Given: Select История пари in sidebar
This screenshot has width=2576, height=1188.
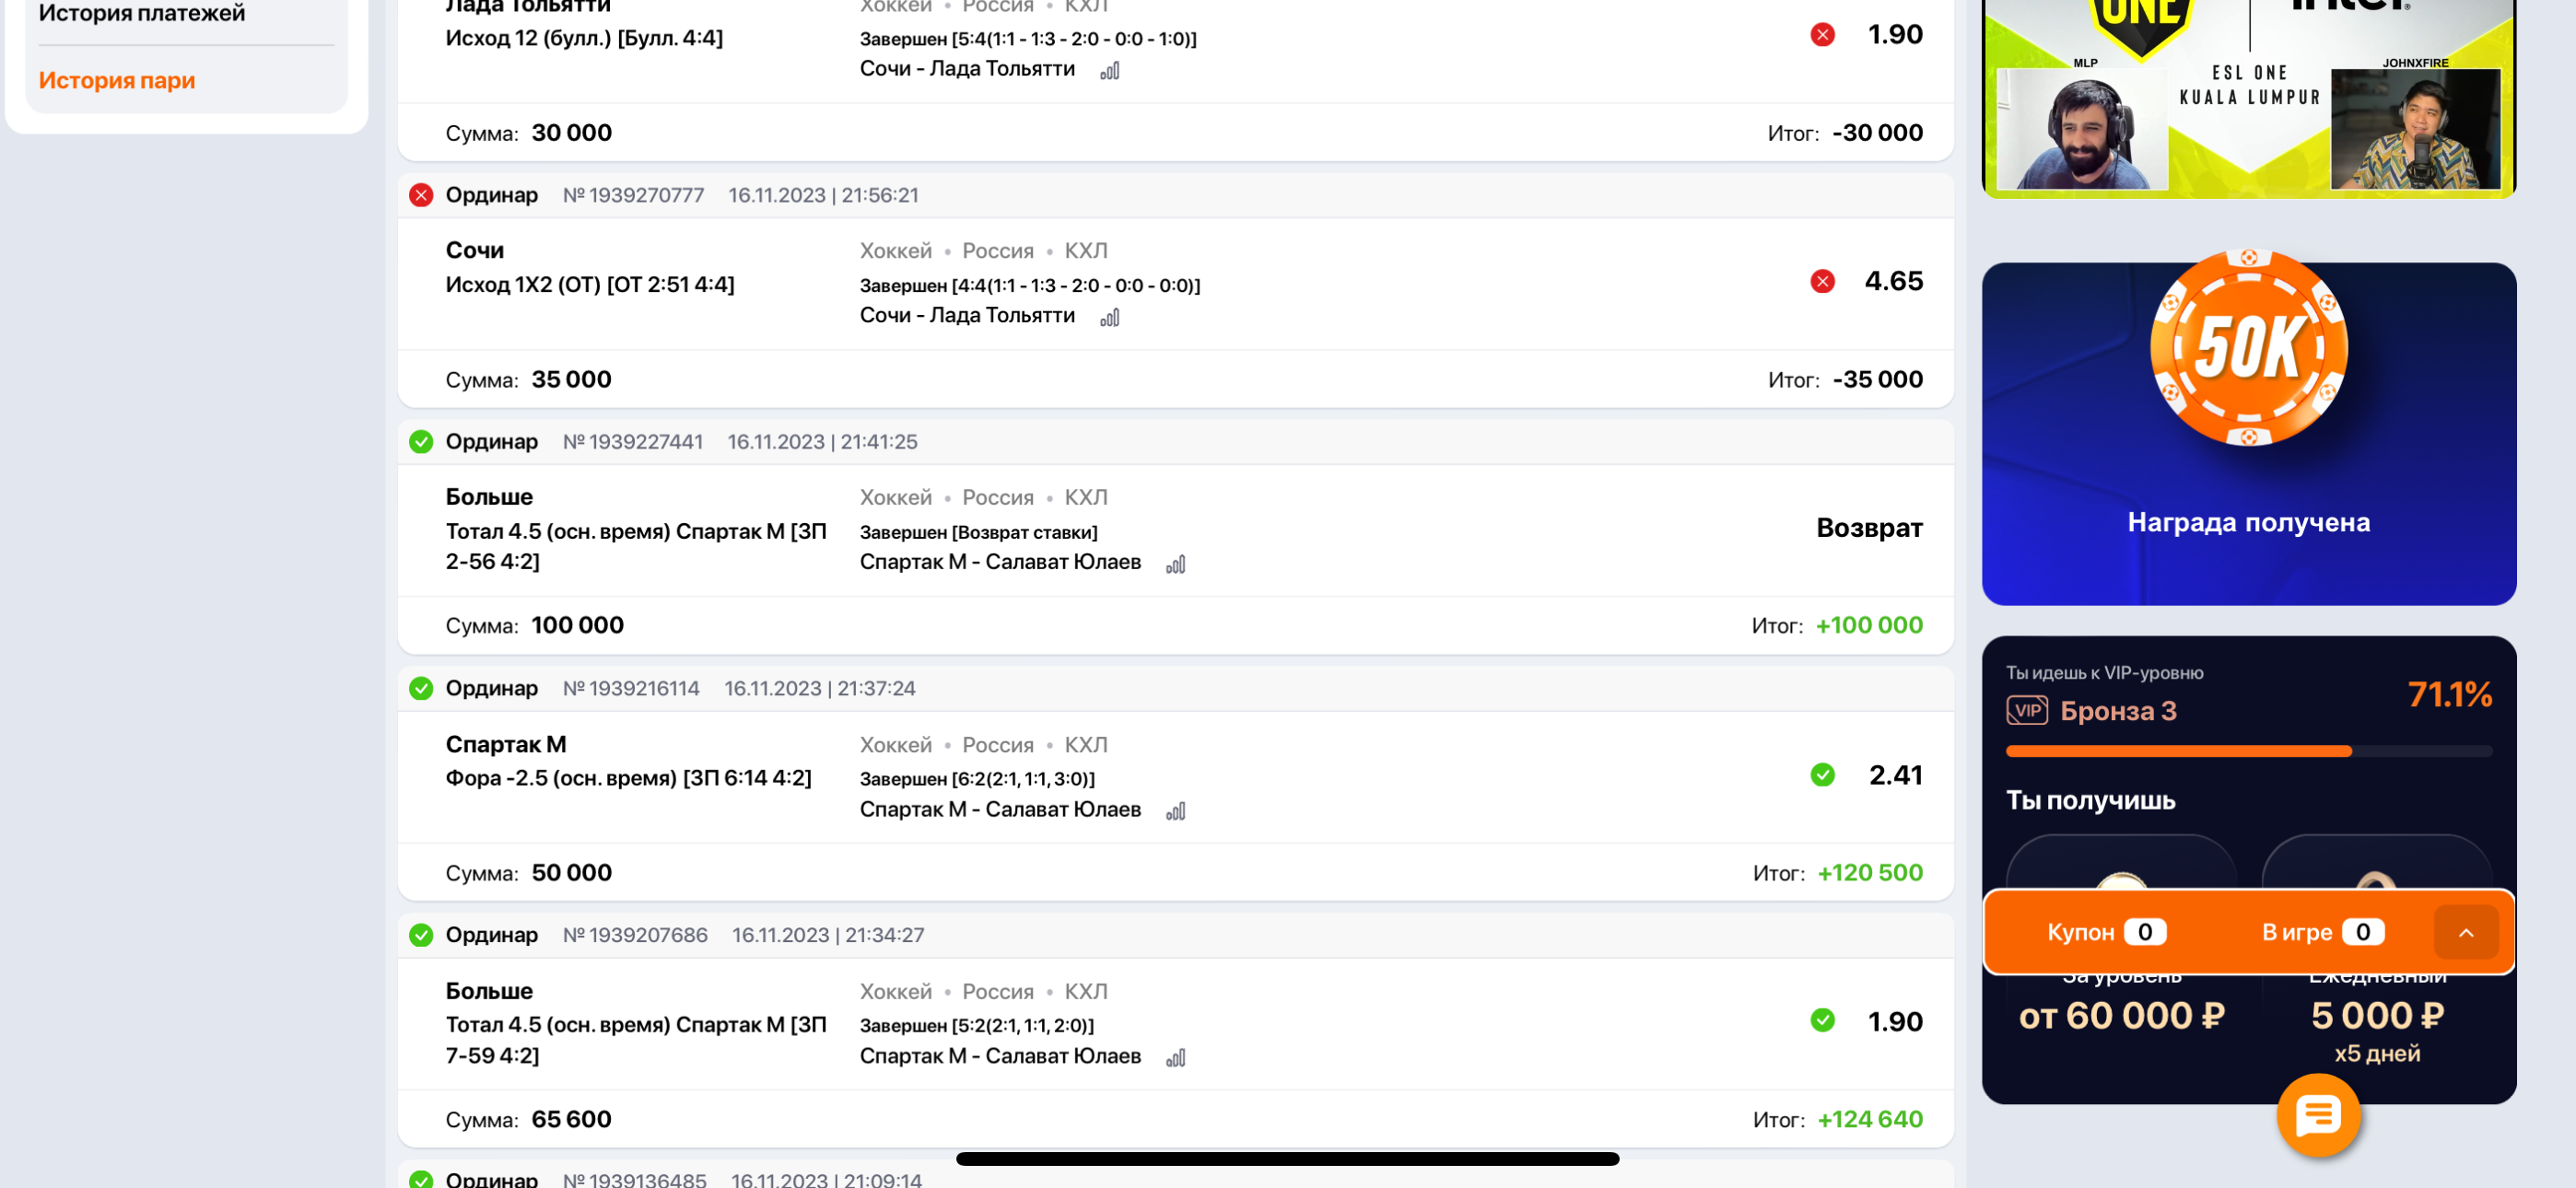Looking at the screenshot, I should [117, 80].
